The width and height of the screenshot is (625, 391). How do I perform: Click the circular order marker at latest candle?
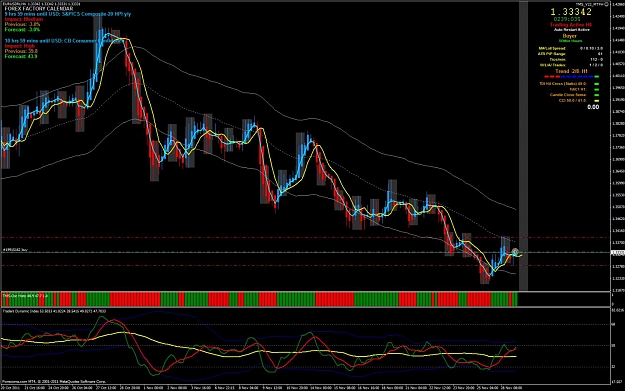(515, 252)
